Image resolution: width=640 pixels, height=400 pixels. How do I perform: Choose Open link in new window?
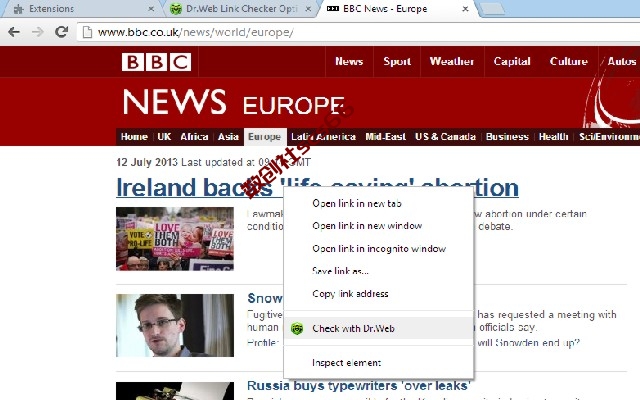(378, 226)
